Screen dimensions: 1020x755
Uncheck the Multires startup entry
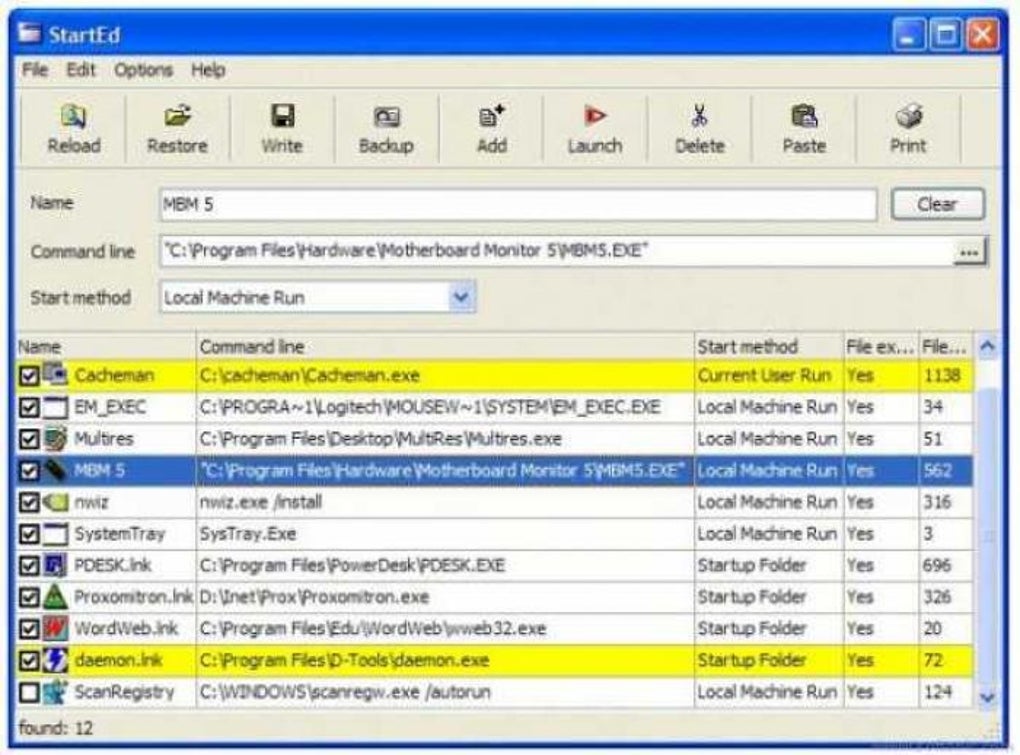pos(29,439)
